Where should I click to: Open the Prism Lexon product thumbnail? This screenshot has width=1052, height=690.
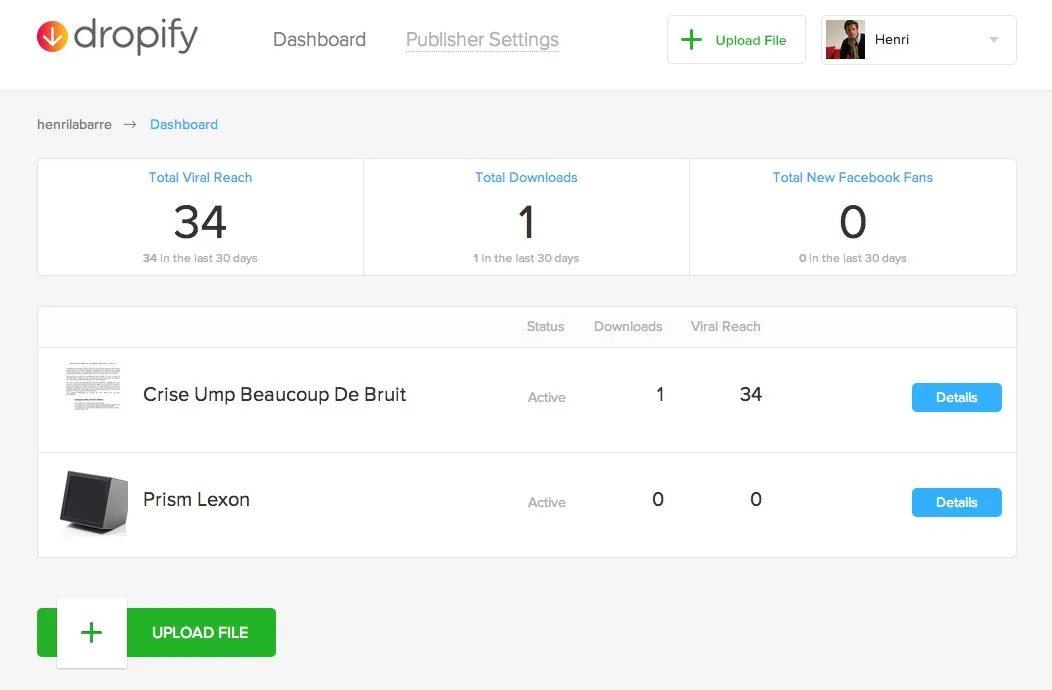94,503
